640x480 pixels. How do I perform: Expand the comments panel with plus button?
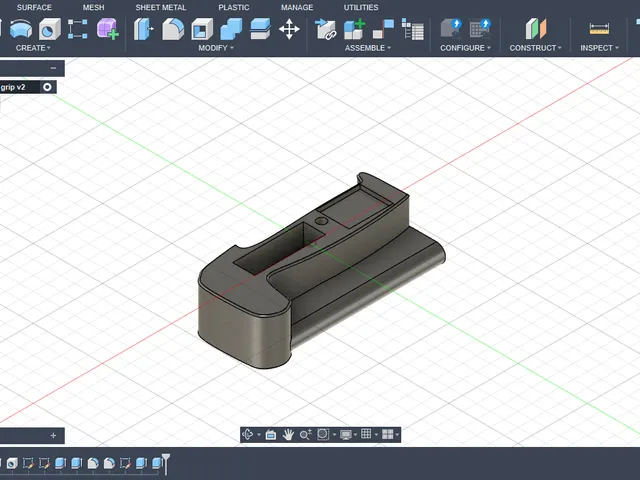(53, 436)
